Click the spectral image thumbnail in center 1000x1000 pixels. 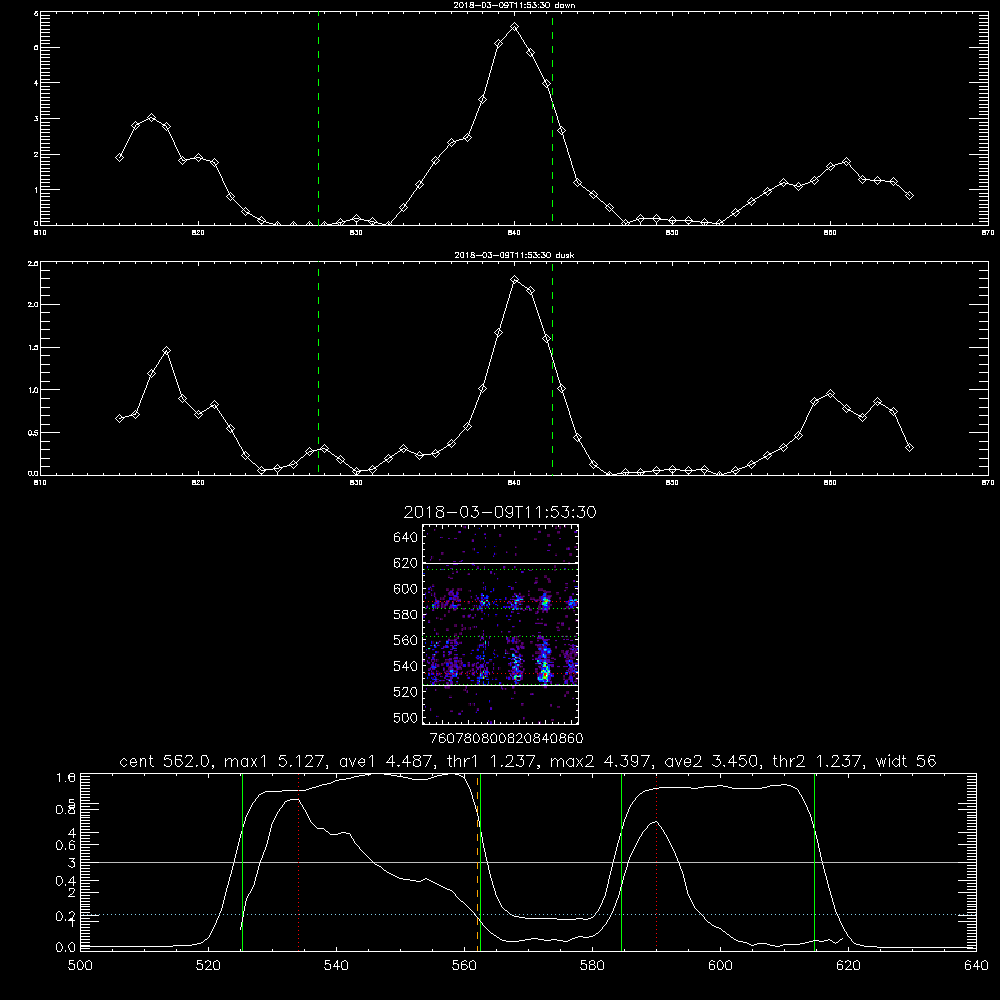pyautogui.click(x=501, y=624)
